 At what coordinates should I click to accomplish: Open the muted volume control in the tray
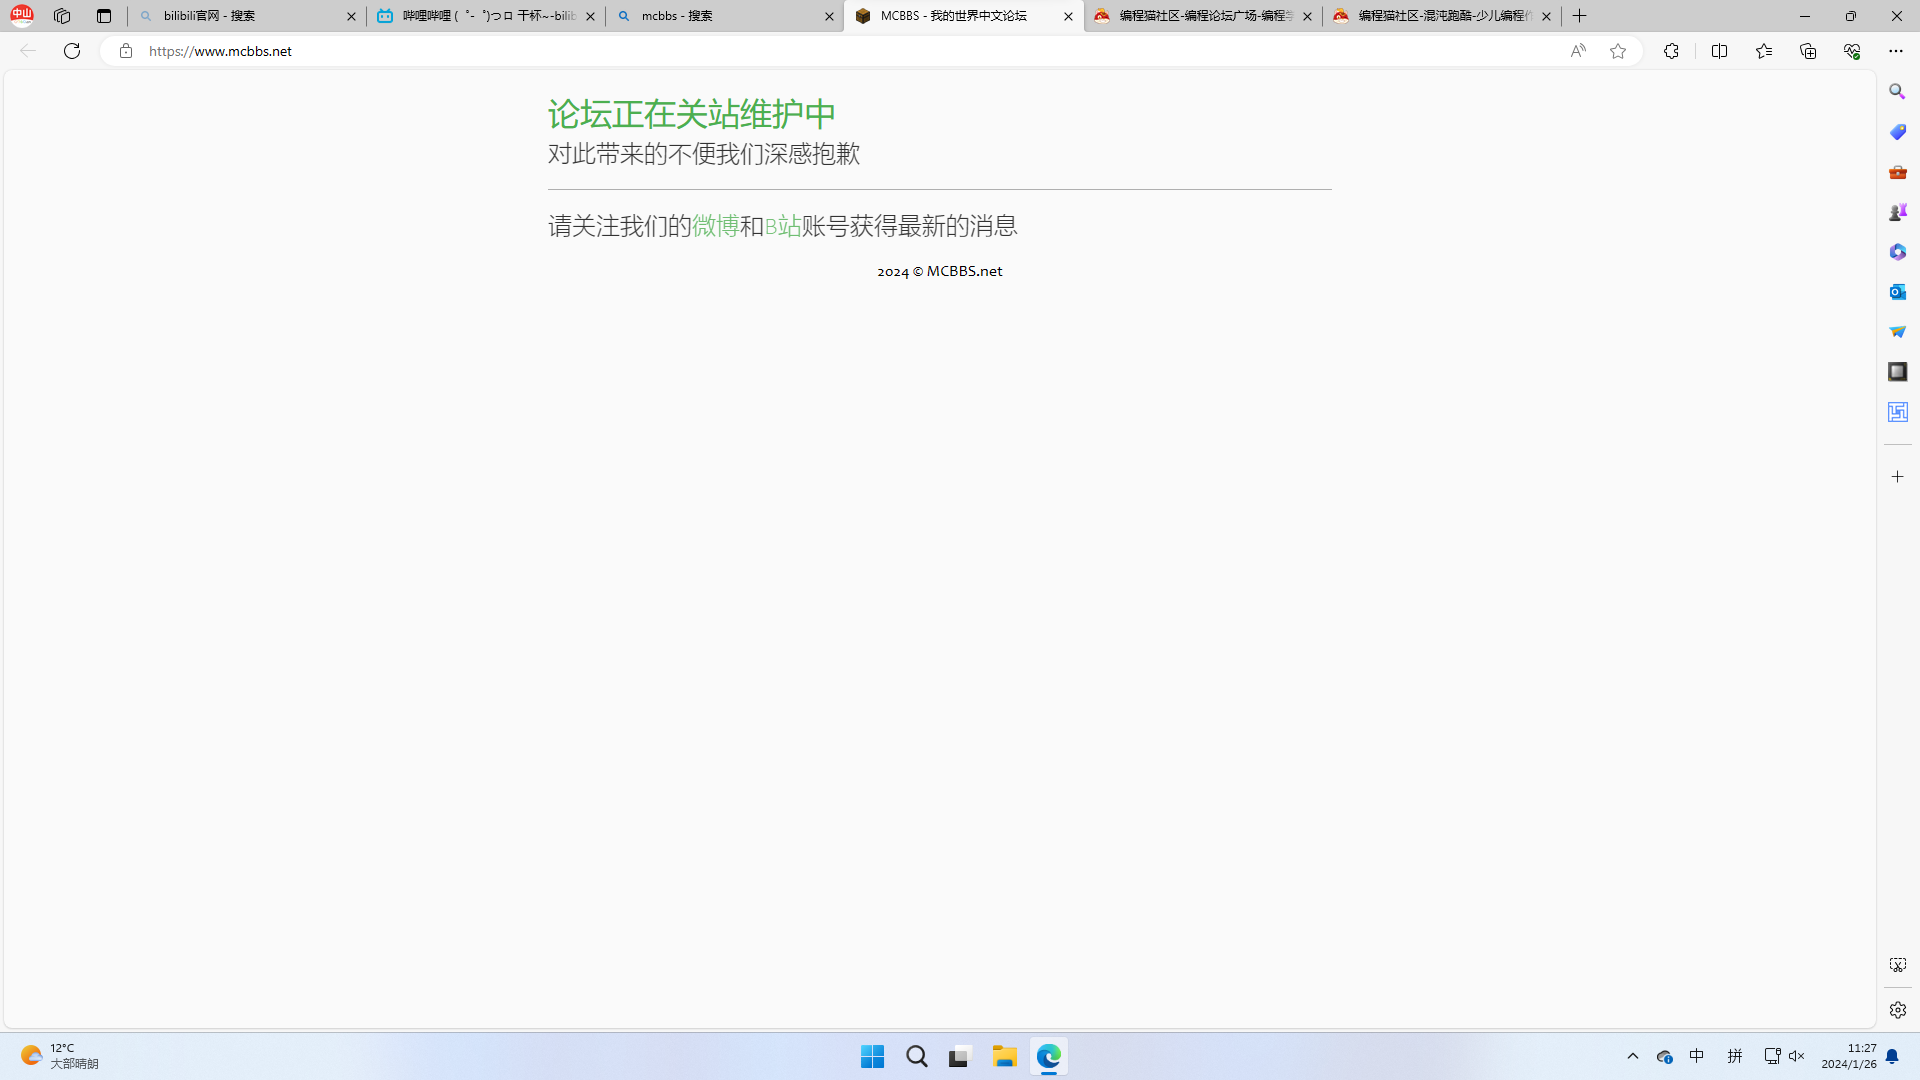(x=1797, y=1056)
